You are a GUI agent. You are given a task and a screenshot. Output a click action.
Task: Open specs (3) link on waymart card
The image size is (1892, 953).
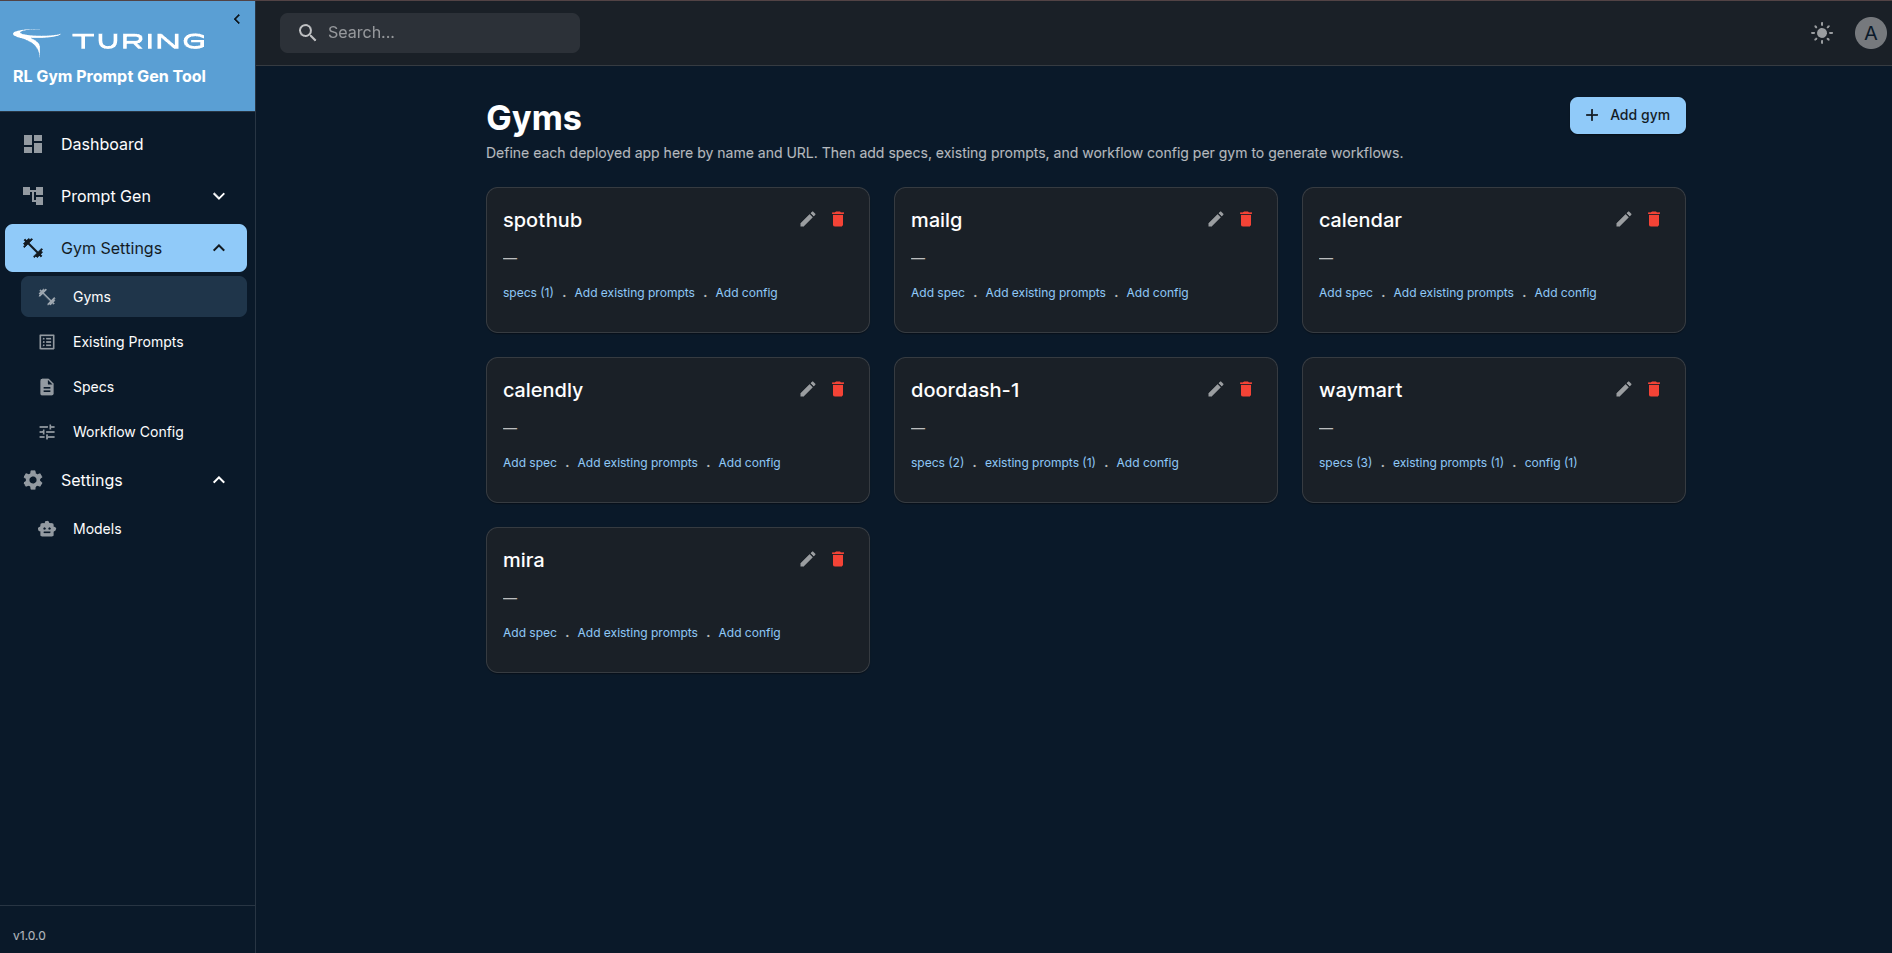click(1344, 462)
